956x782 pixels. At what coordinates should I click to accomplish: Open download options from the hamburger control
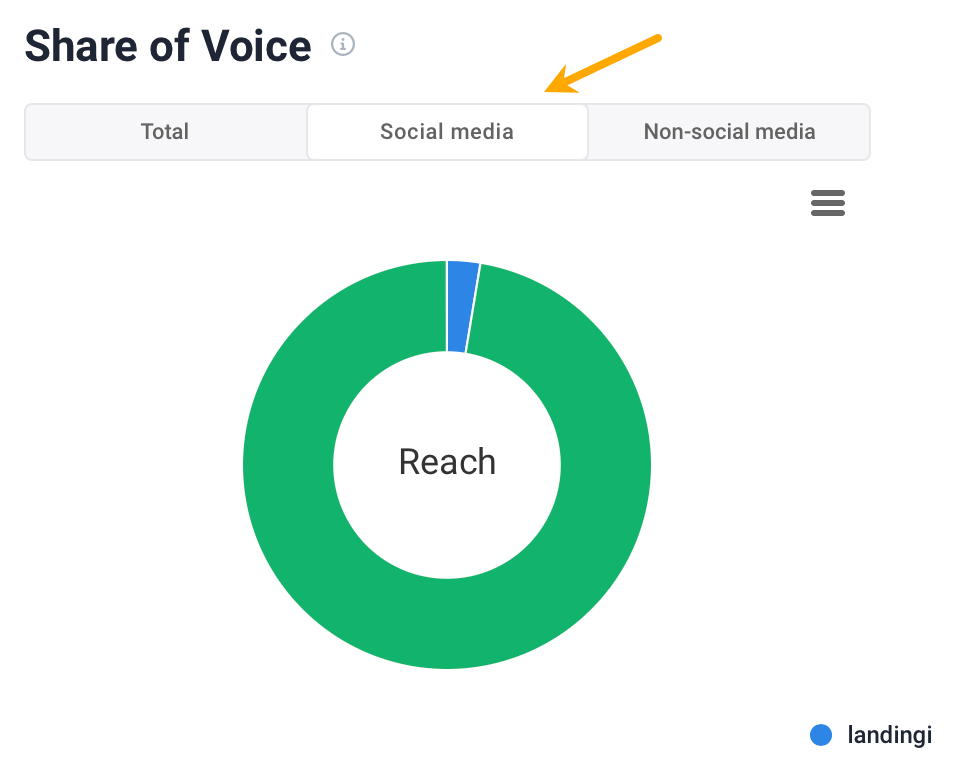[x=828, y=203]
